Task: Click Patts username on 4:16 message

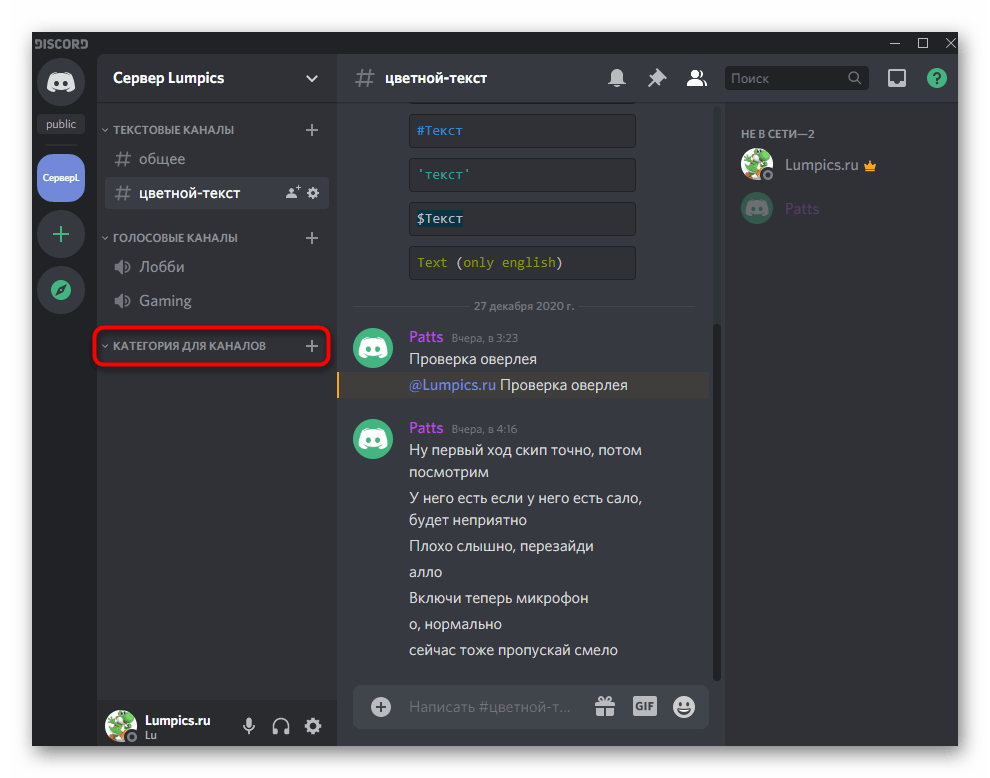Action: click(x=426, y=428)
